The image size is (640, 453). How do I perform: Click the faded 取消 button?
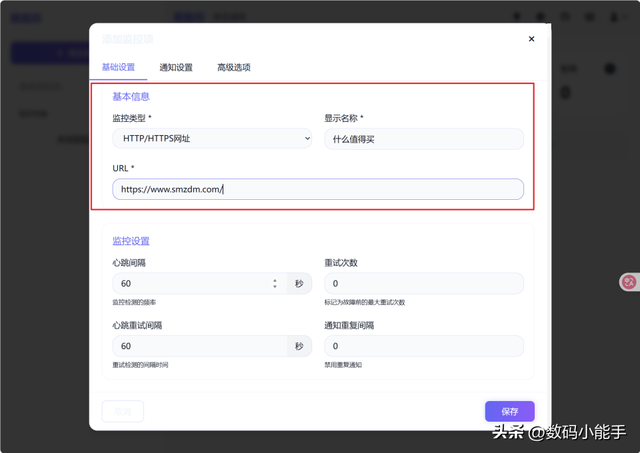122,411
